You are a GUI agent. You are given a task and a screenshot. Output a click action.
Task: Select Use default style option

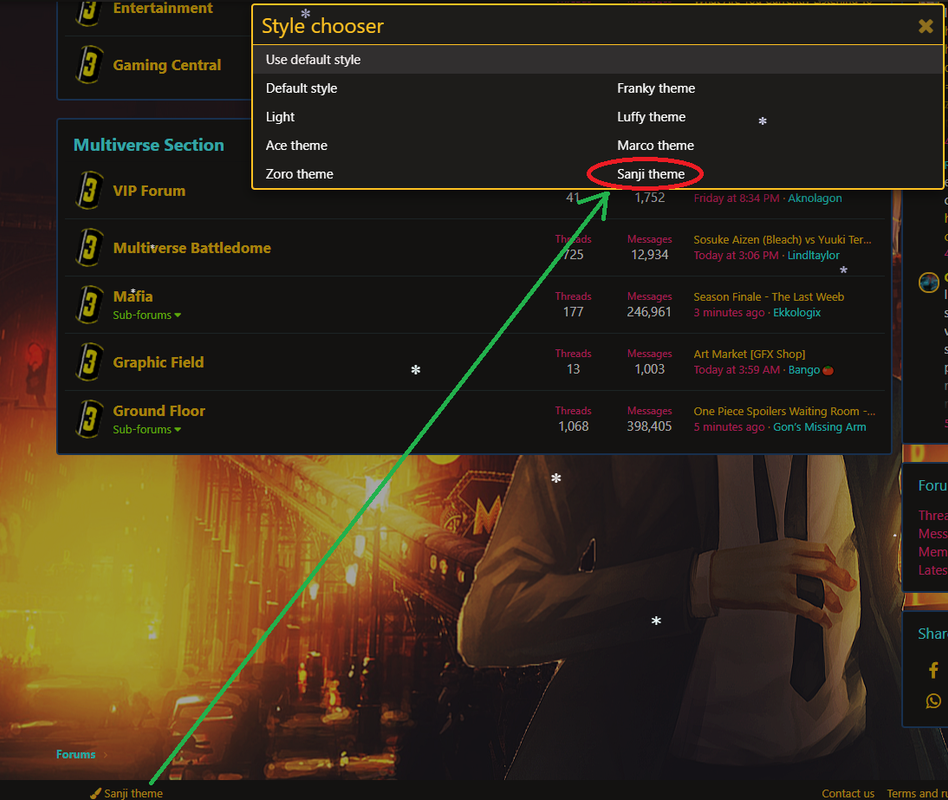[x=597, y=59]
